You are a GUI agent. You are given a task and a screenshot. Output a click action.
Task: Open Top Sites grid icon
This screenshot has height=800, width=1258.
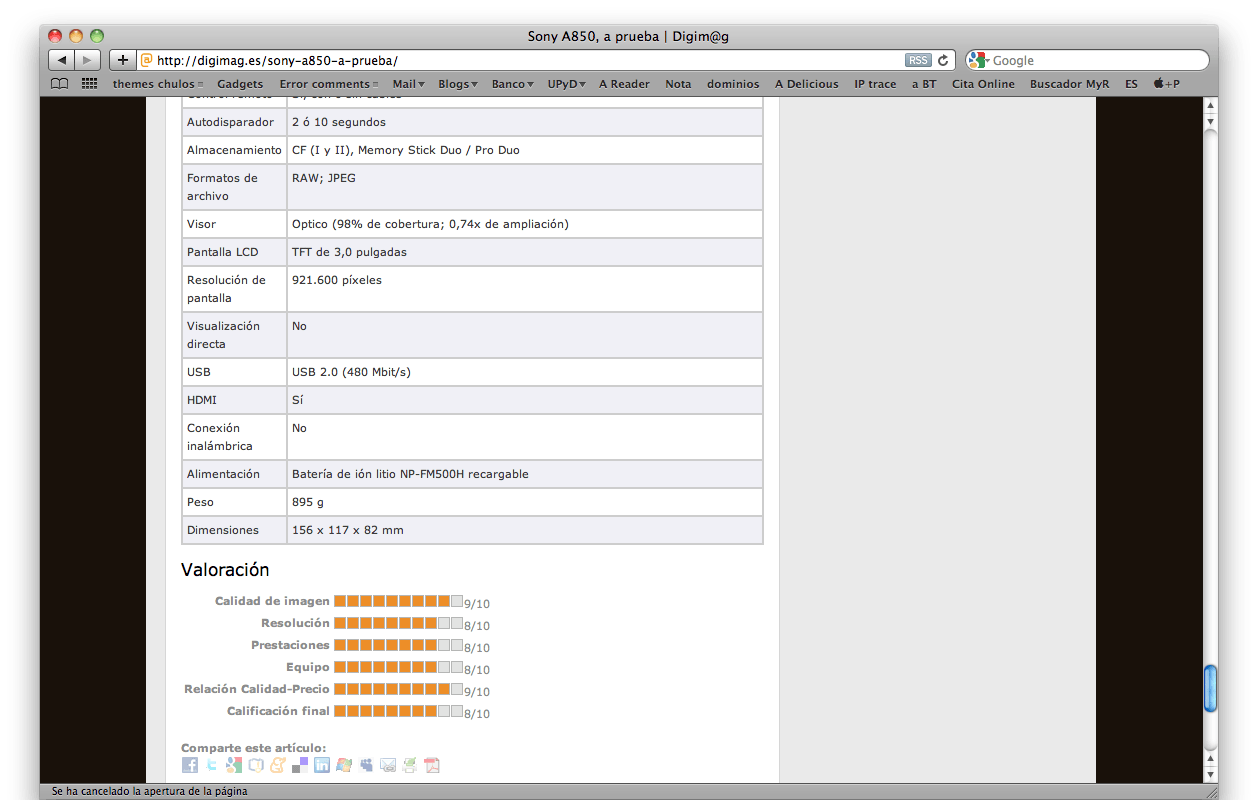tap(89, 84)
